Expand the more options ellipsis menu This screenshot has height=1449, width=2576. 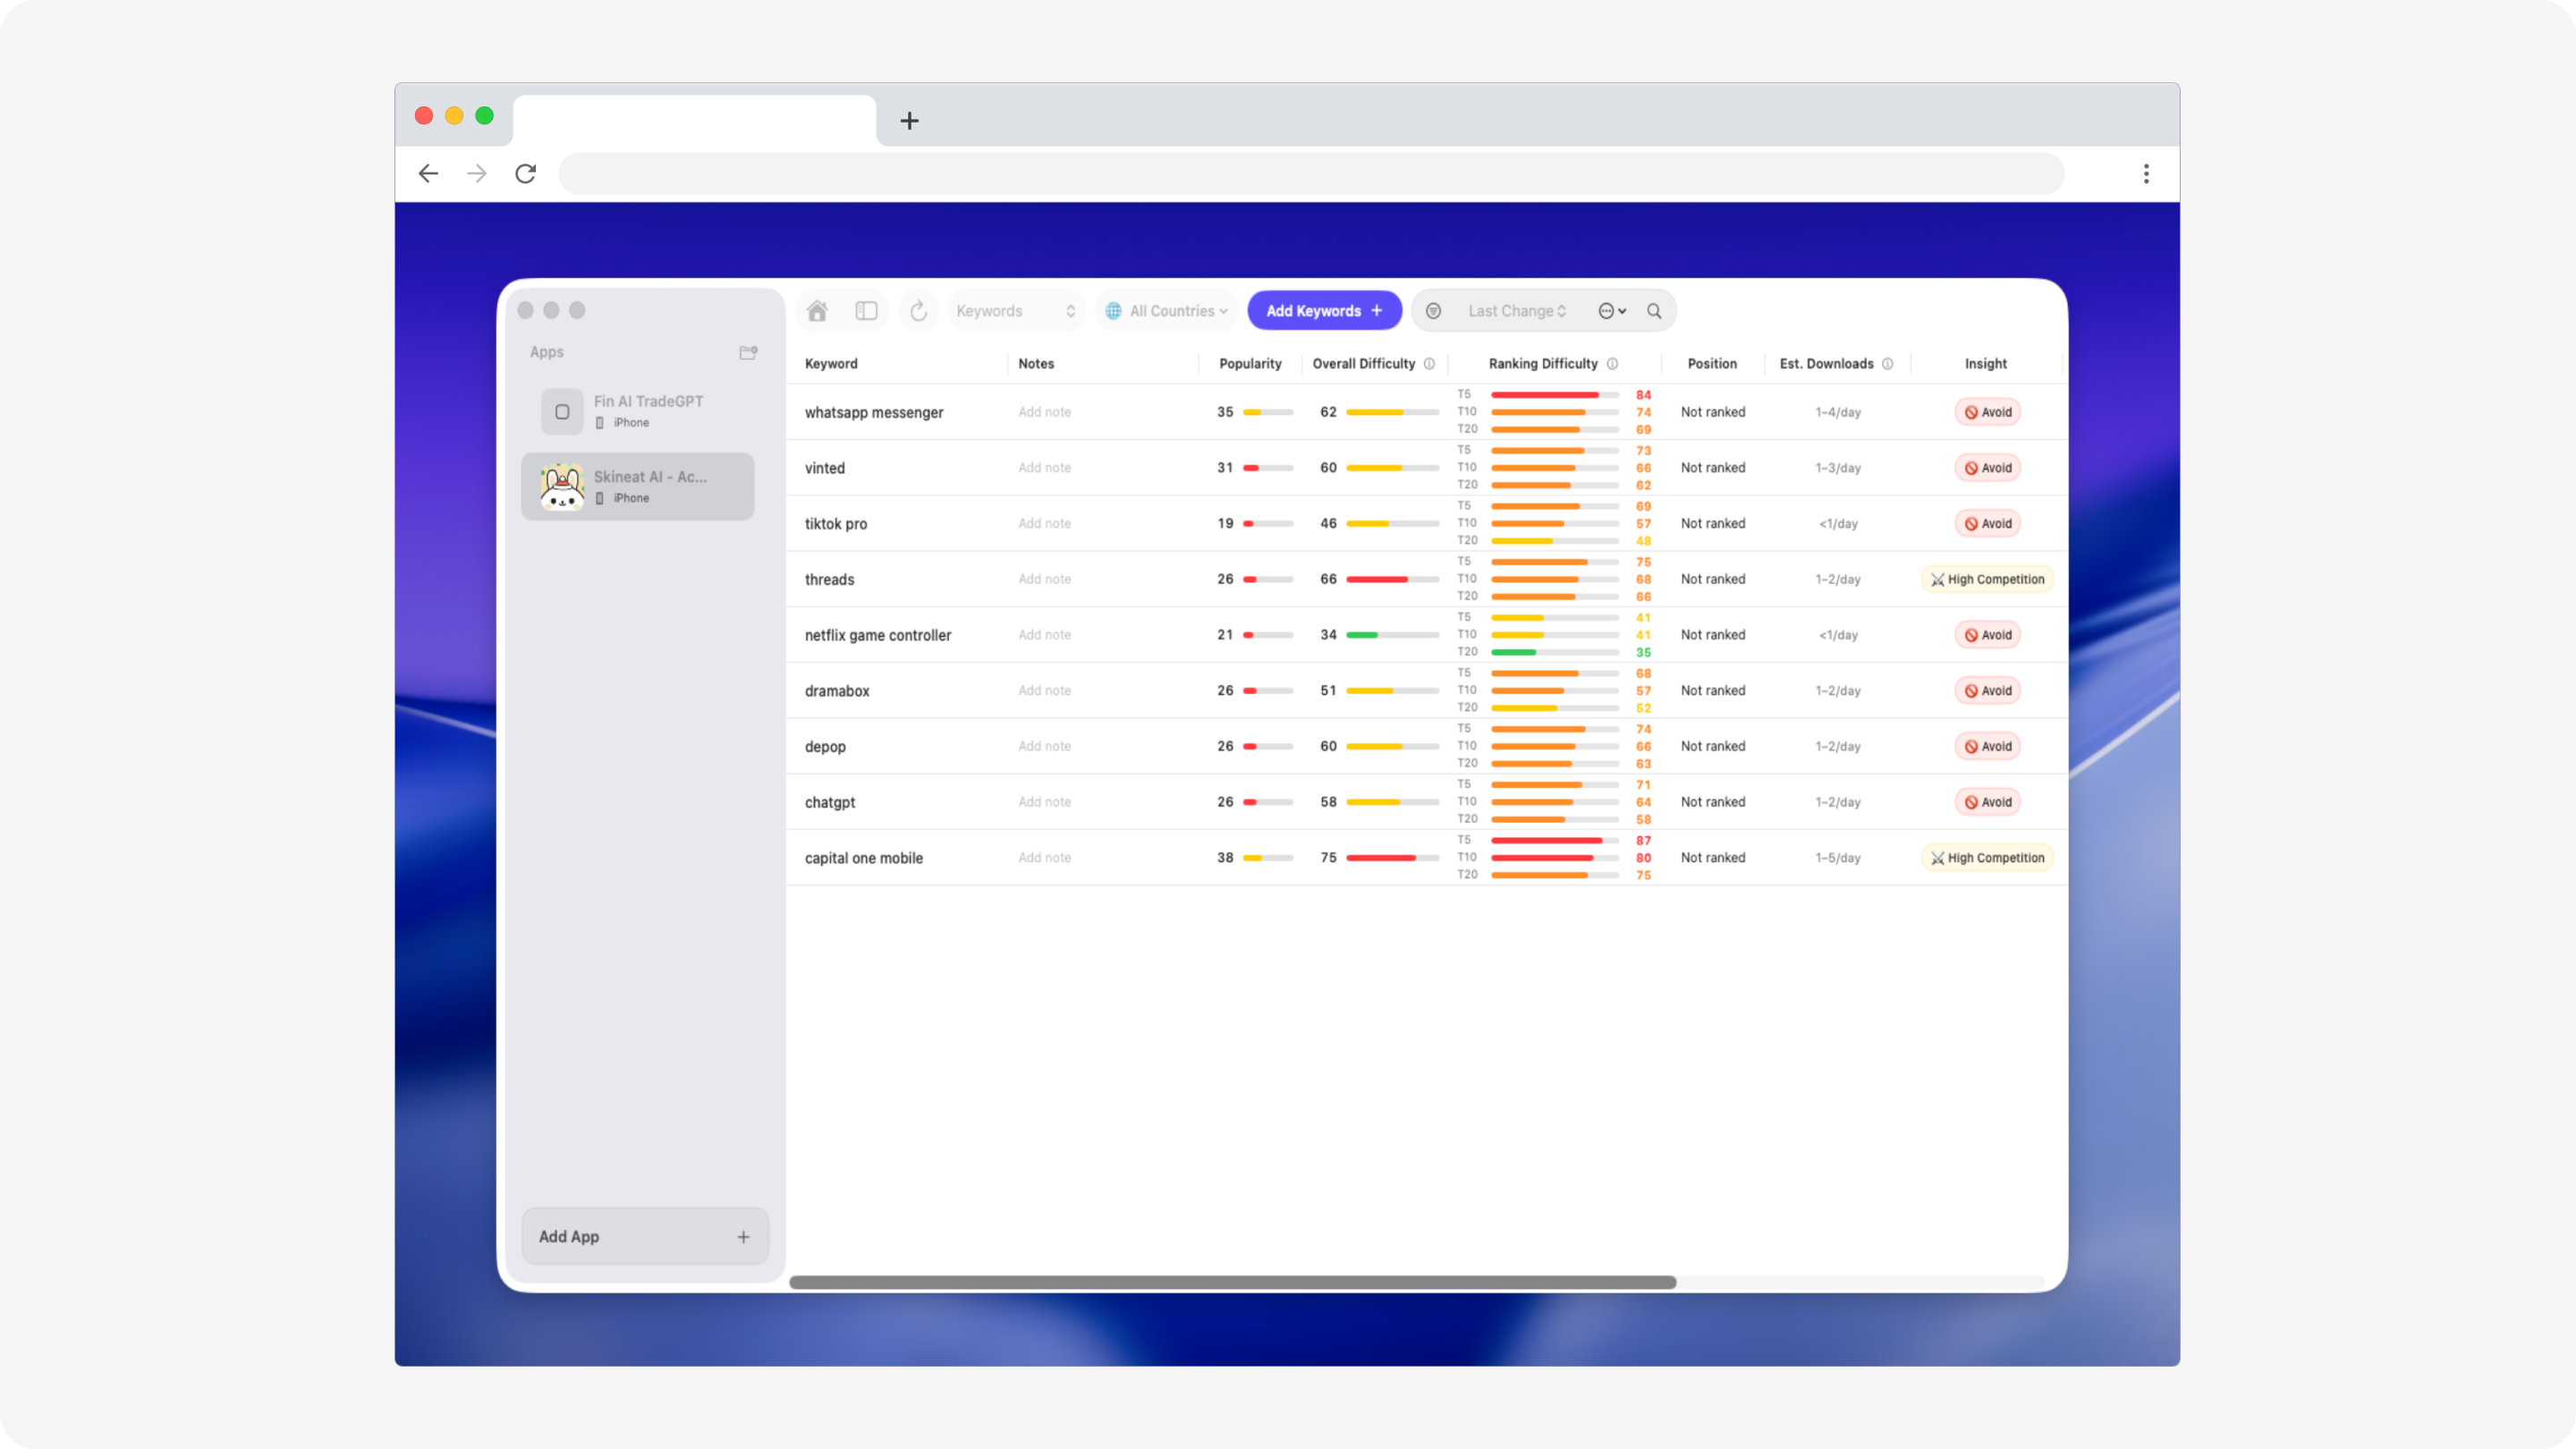coord(1611,311)
